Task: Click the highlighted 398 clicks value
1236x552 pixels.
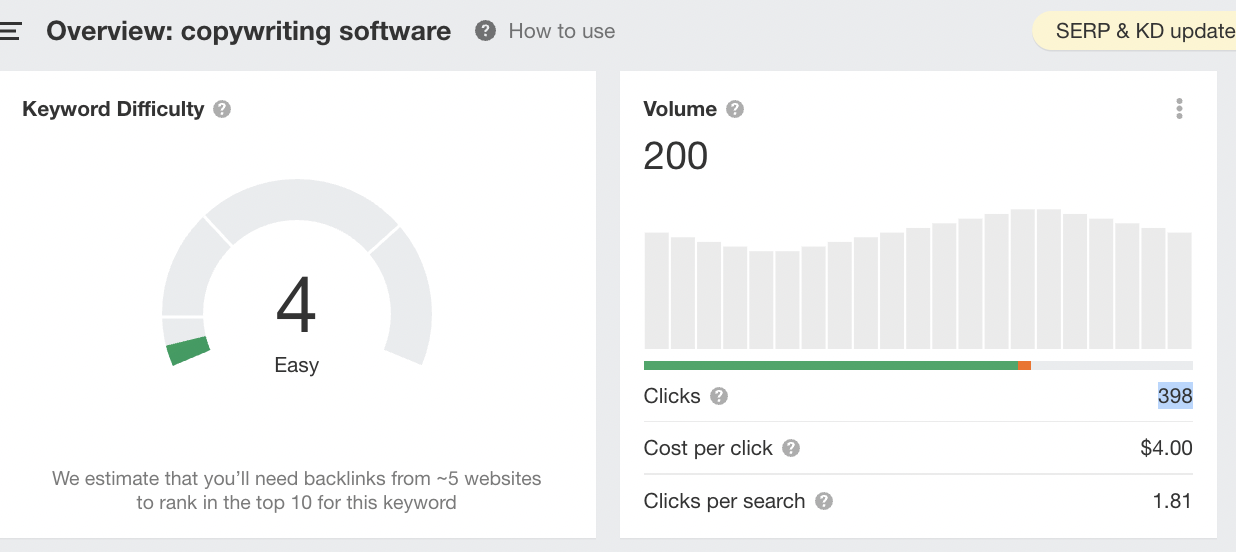Action: [x=1175, y=396]
